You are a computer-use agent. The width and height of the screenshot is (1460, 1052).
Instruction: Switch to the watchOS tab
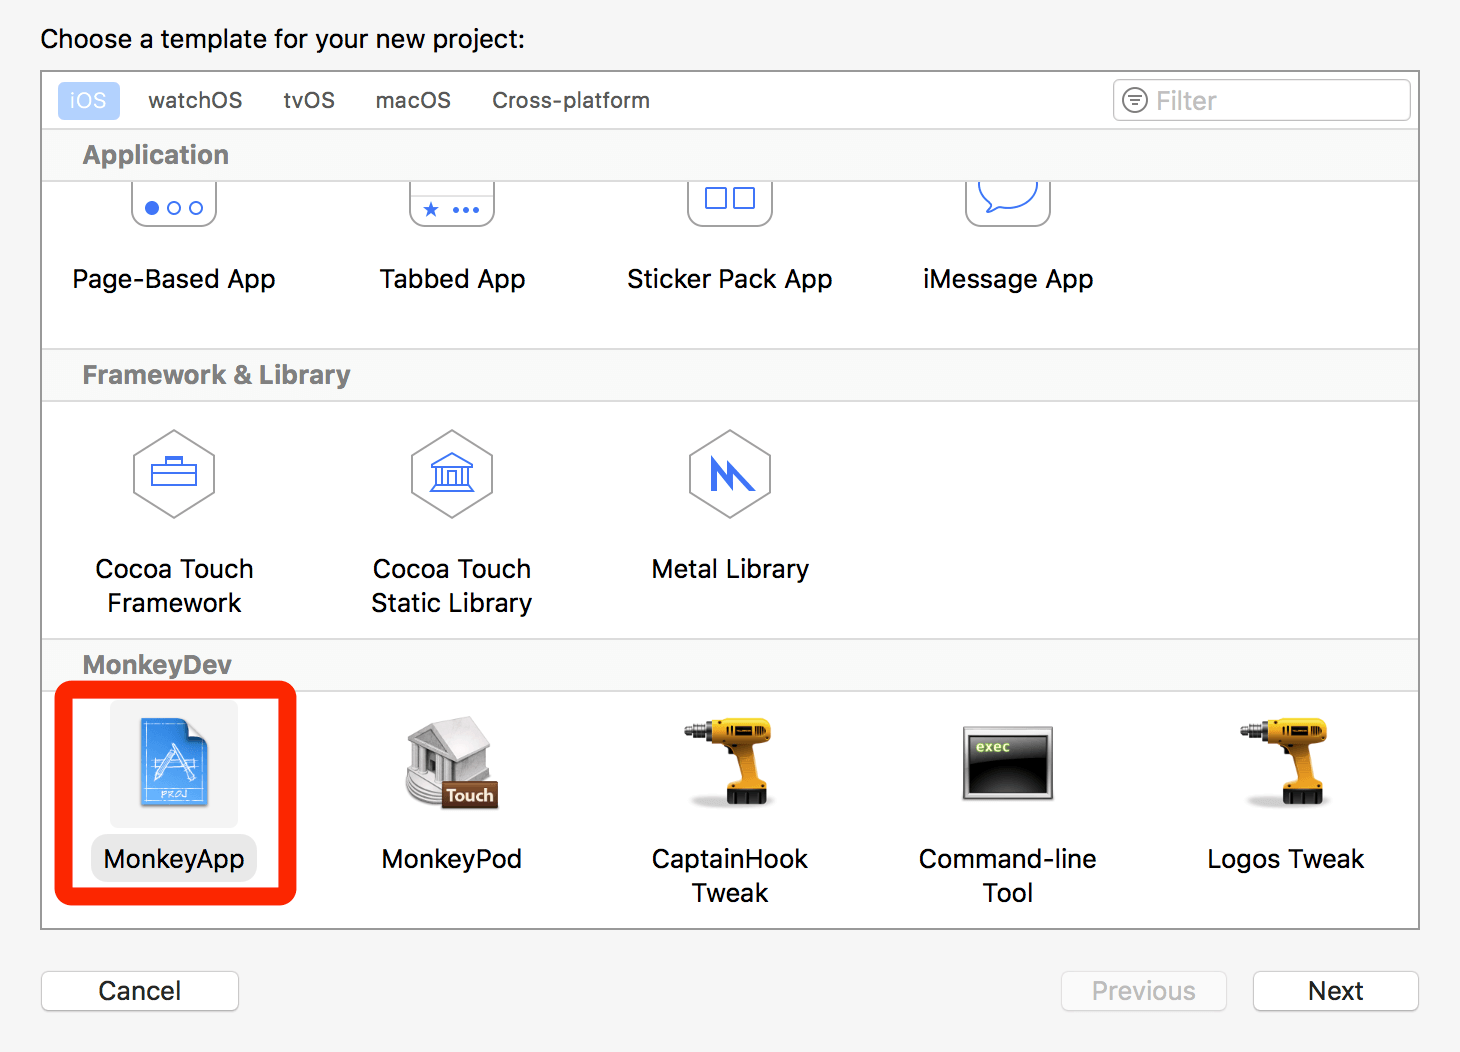coord(195,101)
